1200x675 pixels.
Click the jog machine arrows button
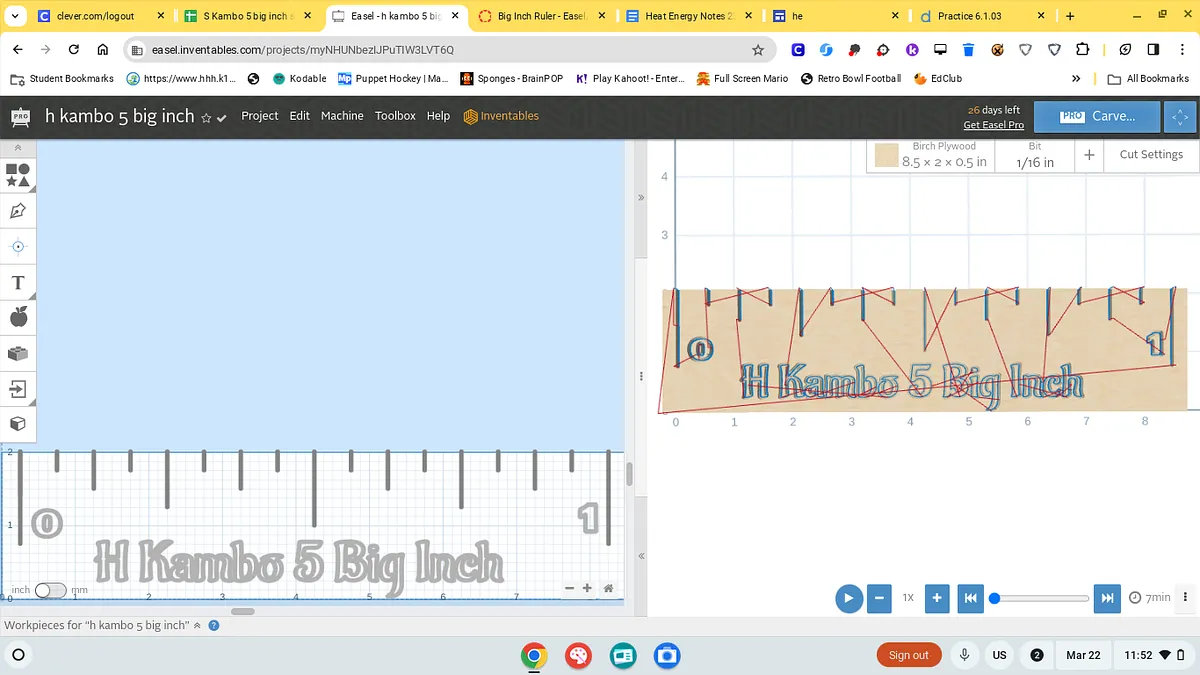1181,117
